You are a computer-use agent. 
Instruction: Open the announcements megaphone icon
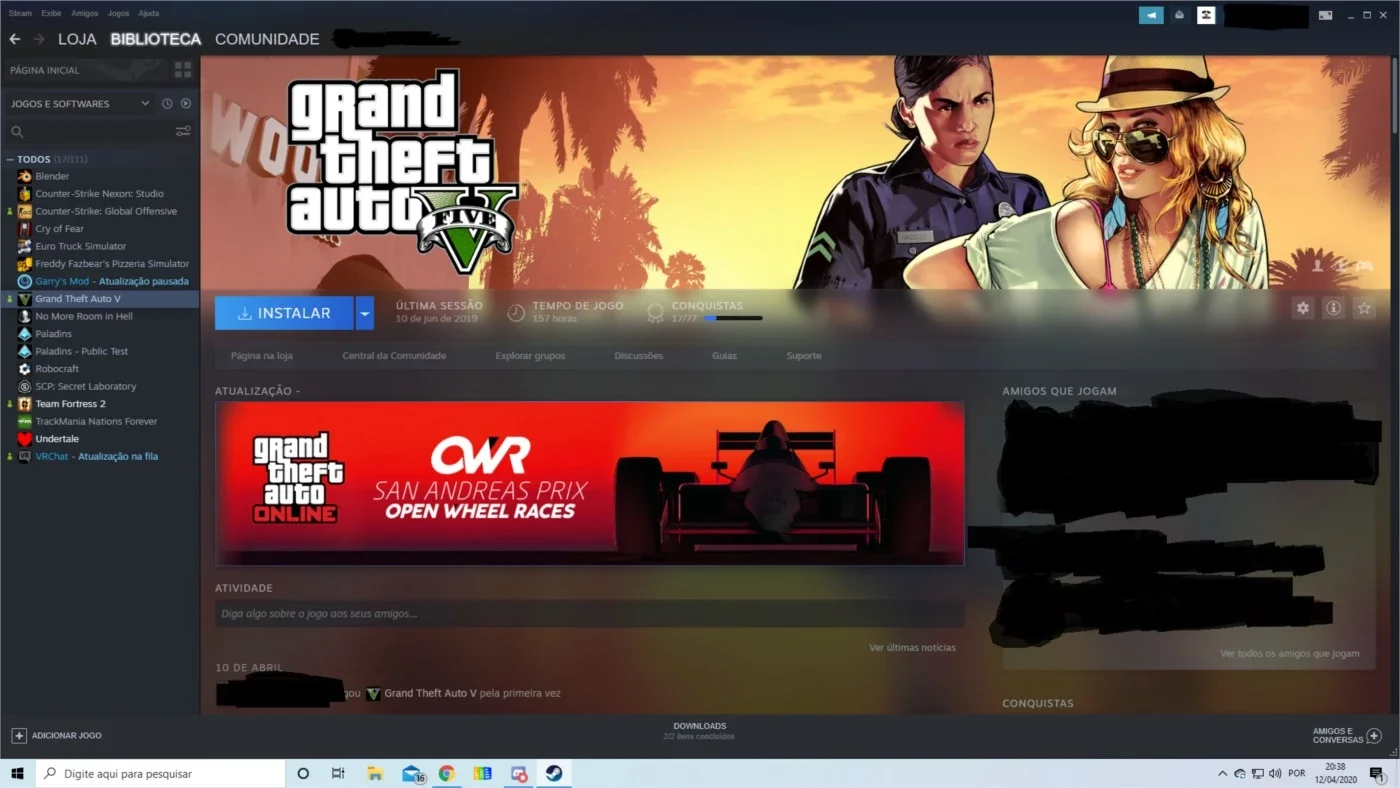point(1151,15)
